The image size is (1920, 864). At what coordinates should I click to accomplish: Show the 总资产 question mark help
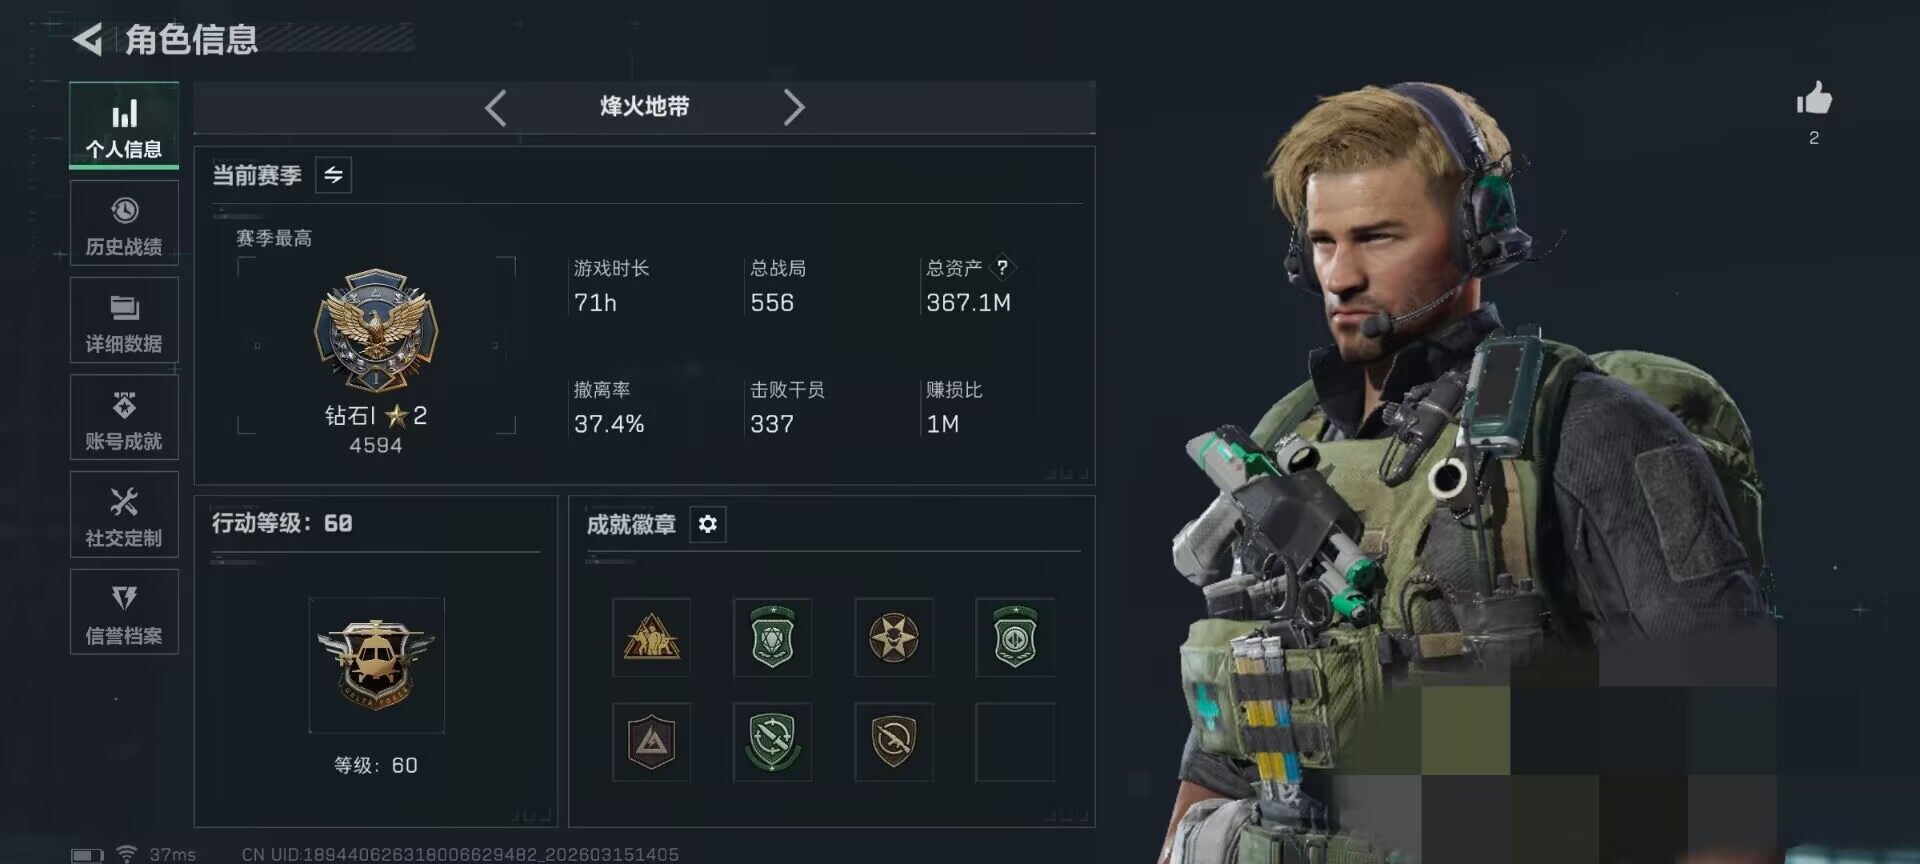point(1002,267)
